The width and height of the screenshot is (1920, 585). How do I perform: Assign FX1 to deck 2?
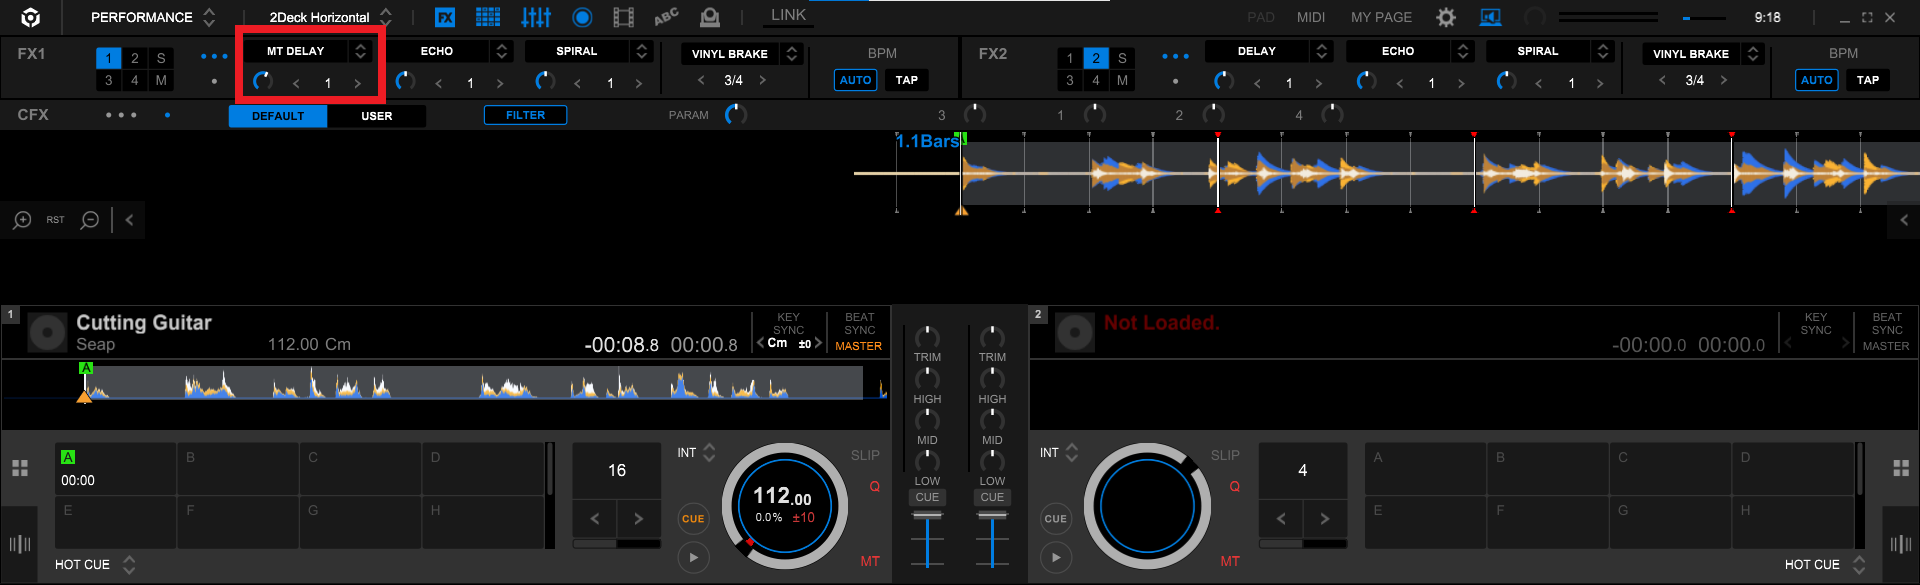pos(135,58)
